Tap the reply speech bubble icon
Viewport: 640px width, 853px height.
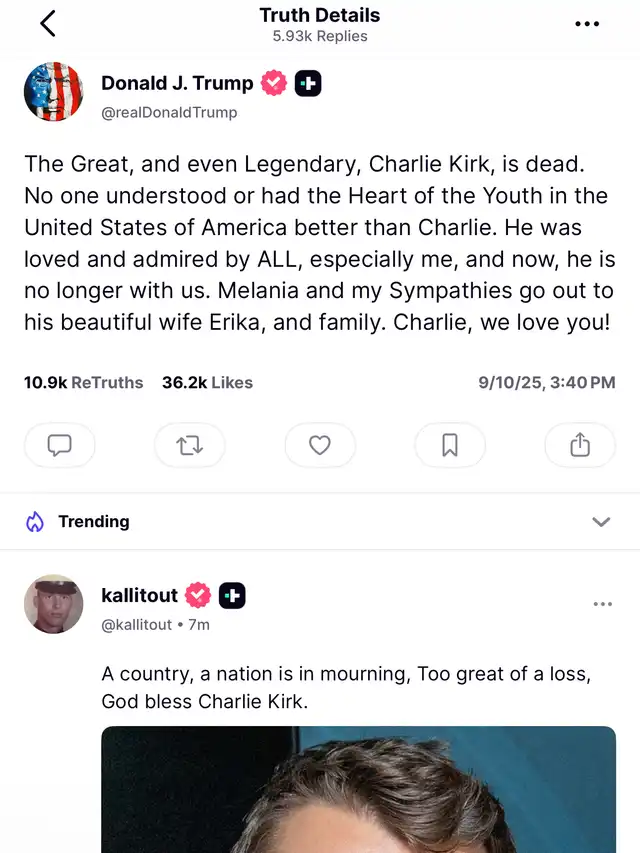[60, 446]
